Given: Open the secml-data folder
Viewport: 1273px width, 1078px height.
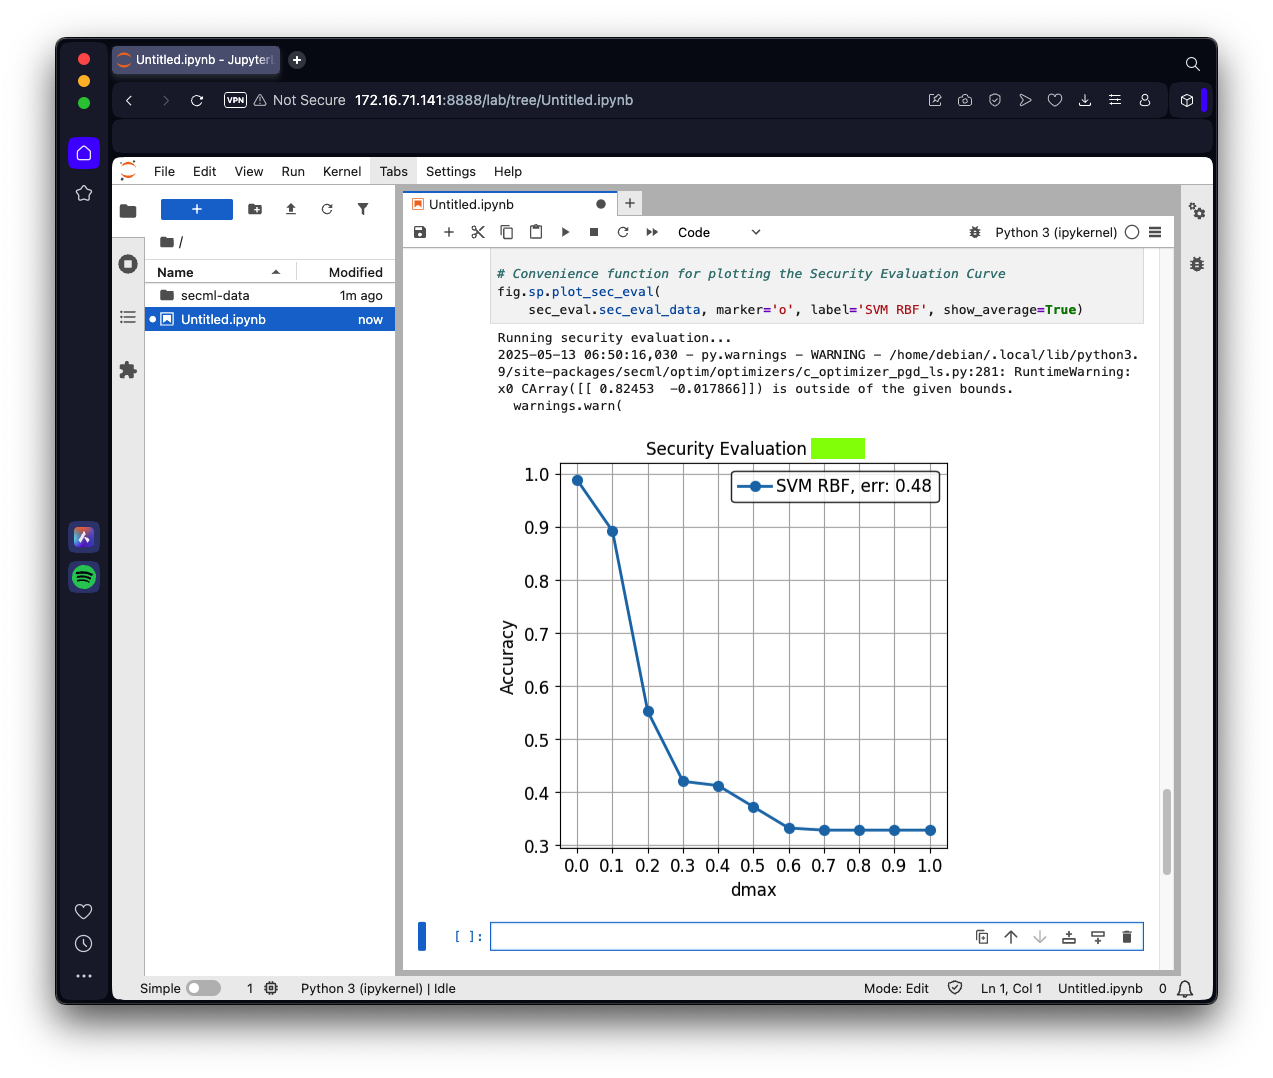Looking at the screenshot, I should (215, 295).
